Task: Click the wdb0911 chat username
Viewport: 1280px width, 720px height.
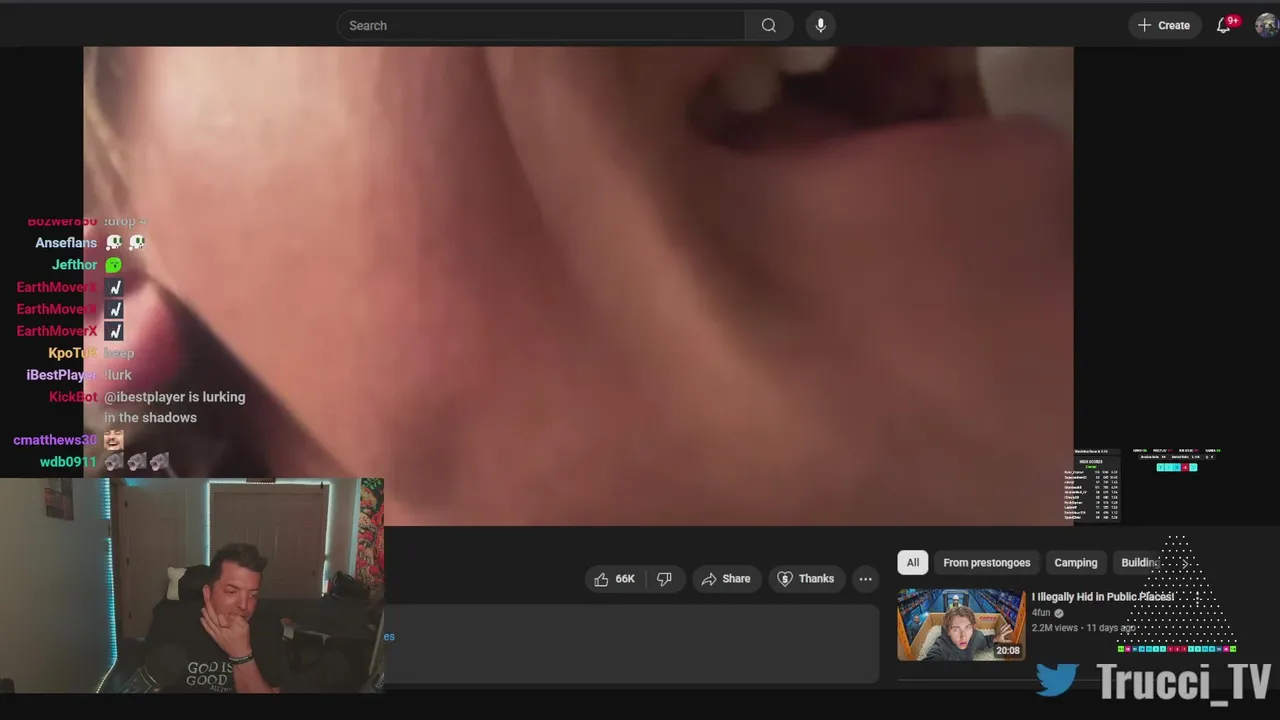Action: [68, 462]
